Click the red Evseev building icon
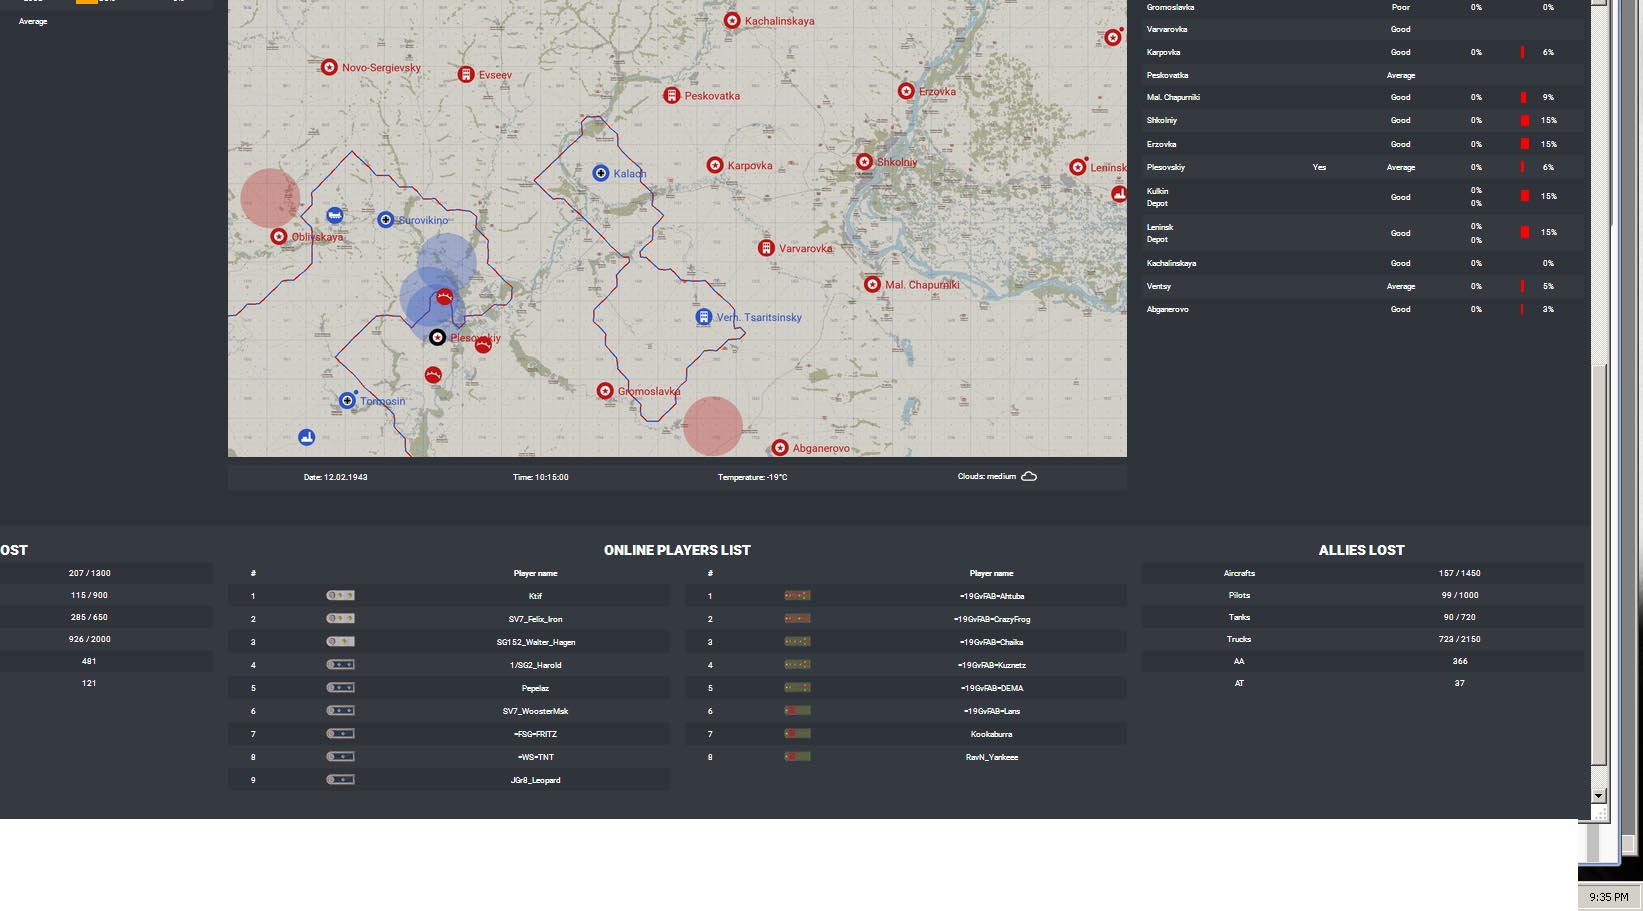This screenshot has height=911, width=1643. point(466,75)
